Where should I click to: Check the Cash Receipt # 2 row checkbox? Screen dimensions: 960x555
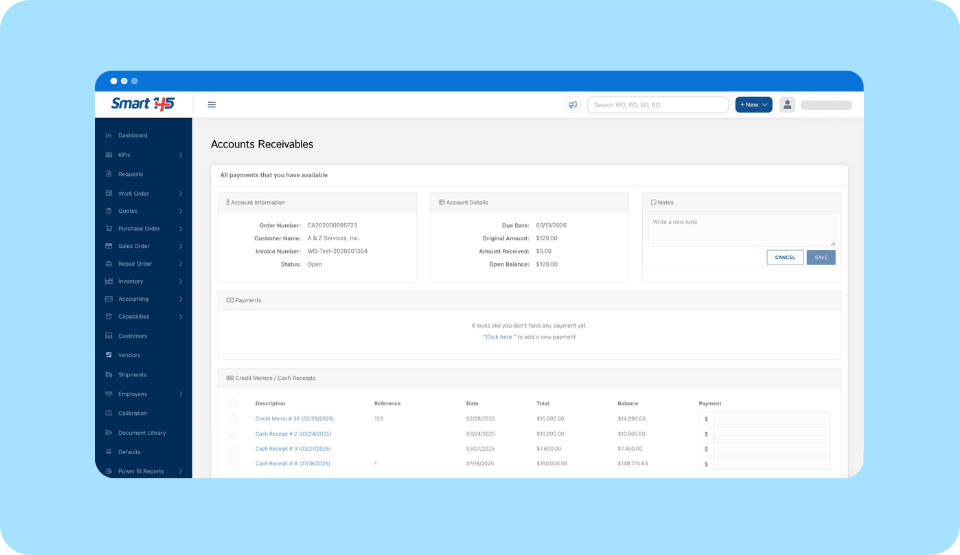point(233,434)
